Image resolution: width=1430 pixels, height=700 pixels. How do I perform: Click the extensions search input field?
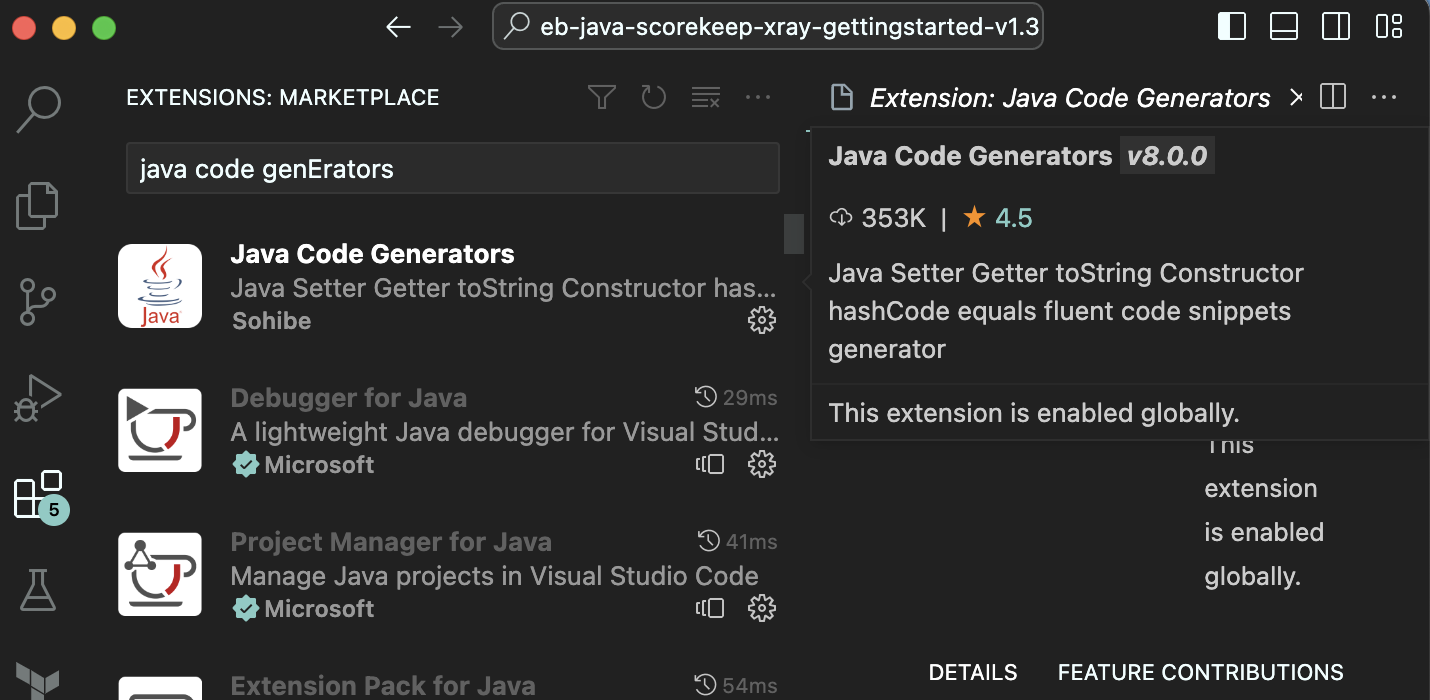click(452, 168)
